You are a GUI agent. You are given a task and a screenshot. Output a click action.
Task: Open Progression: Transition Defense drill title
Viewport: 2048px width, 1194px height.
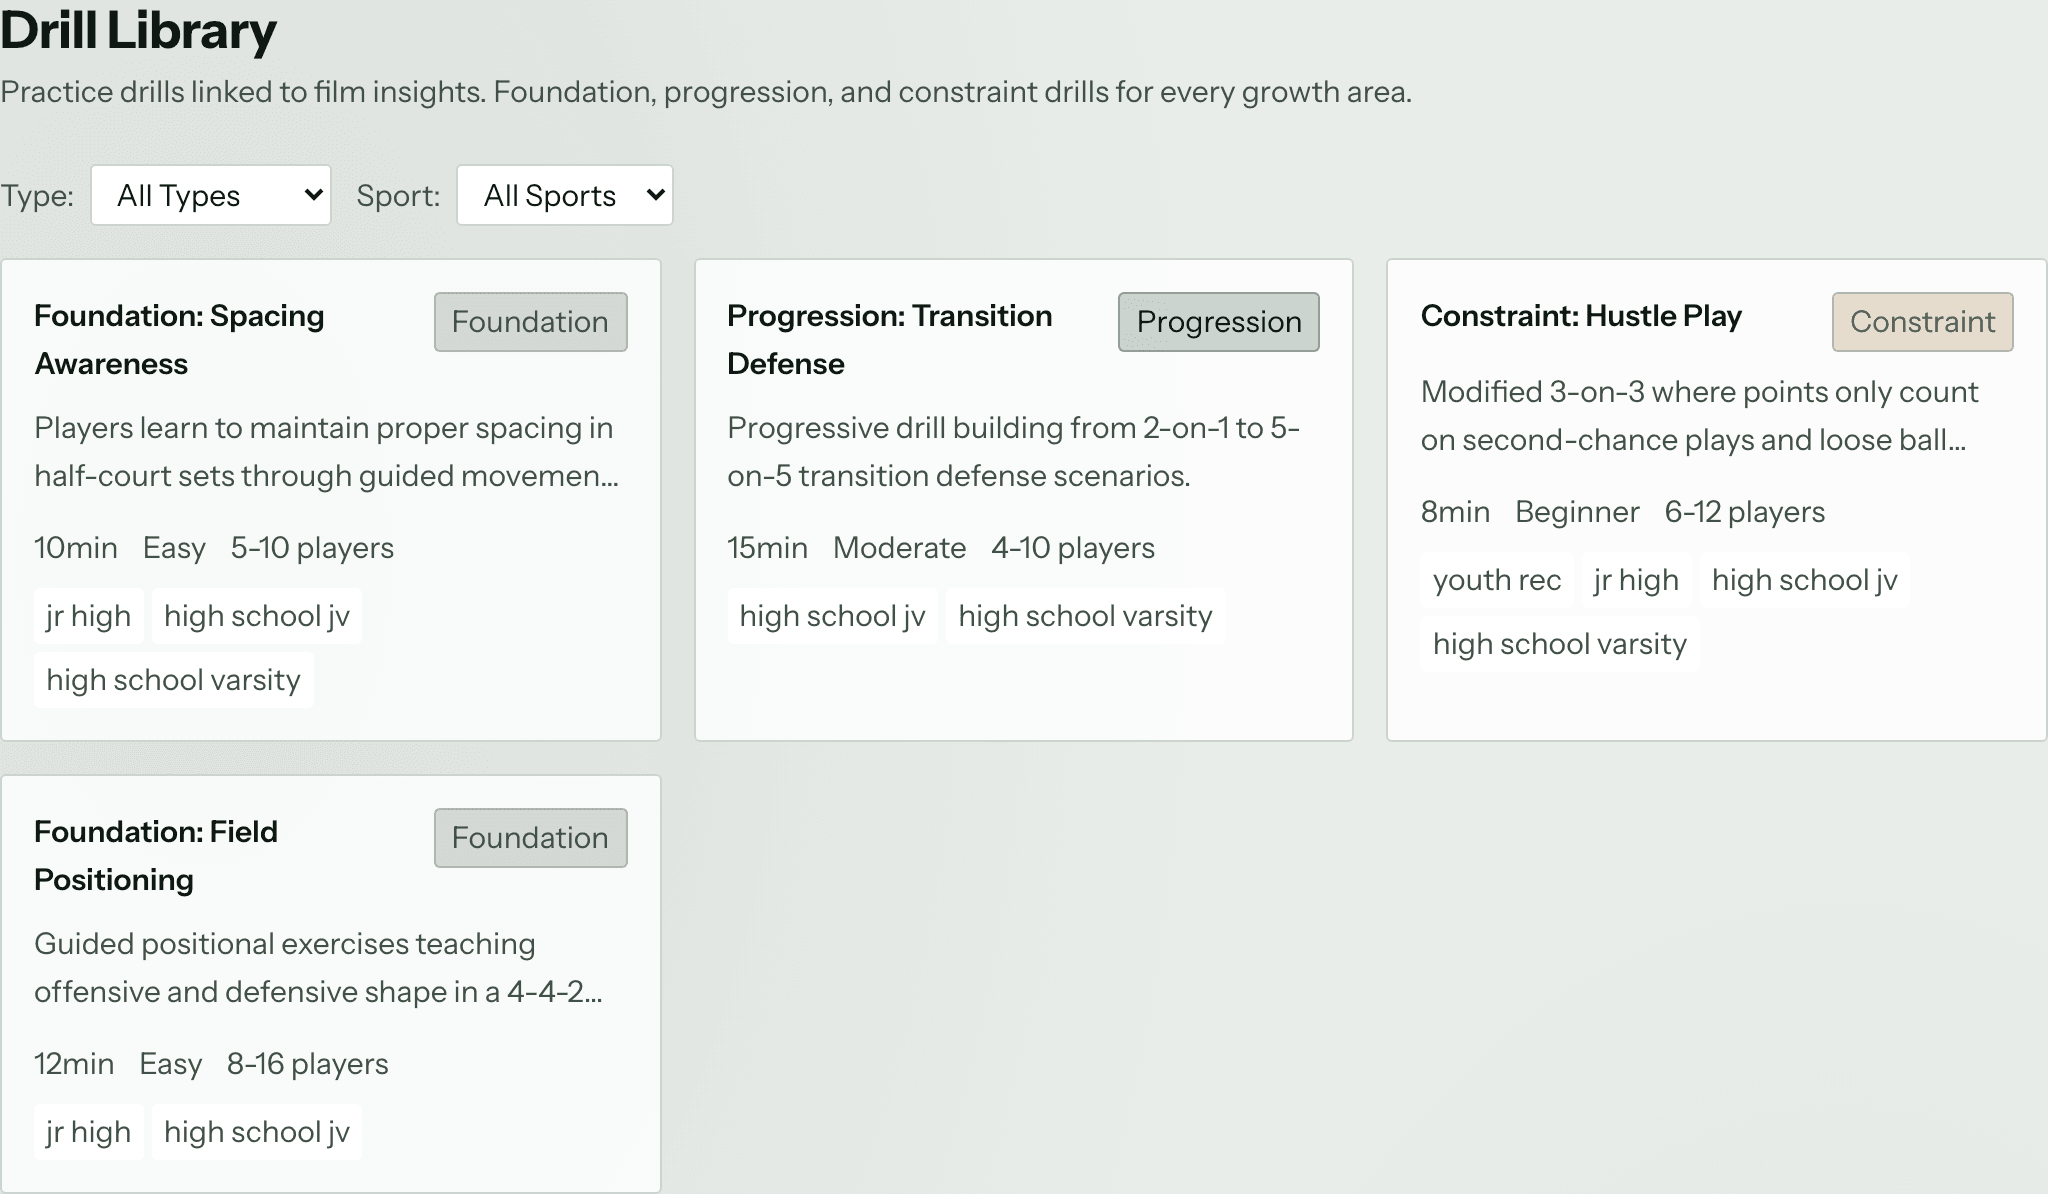[890, 340]
